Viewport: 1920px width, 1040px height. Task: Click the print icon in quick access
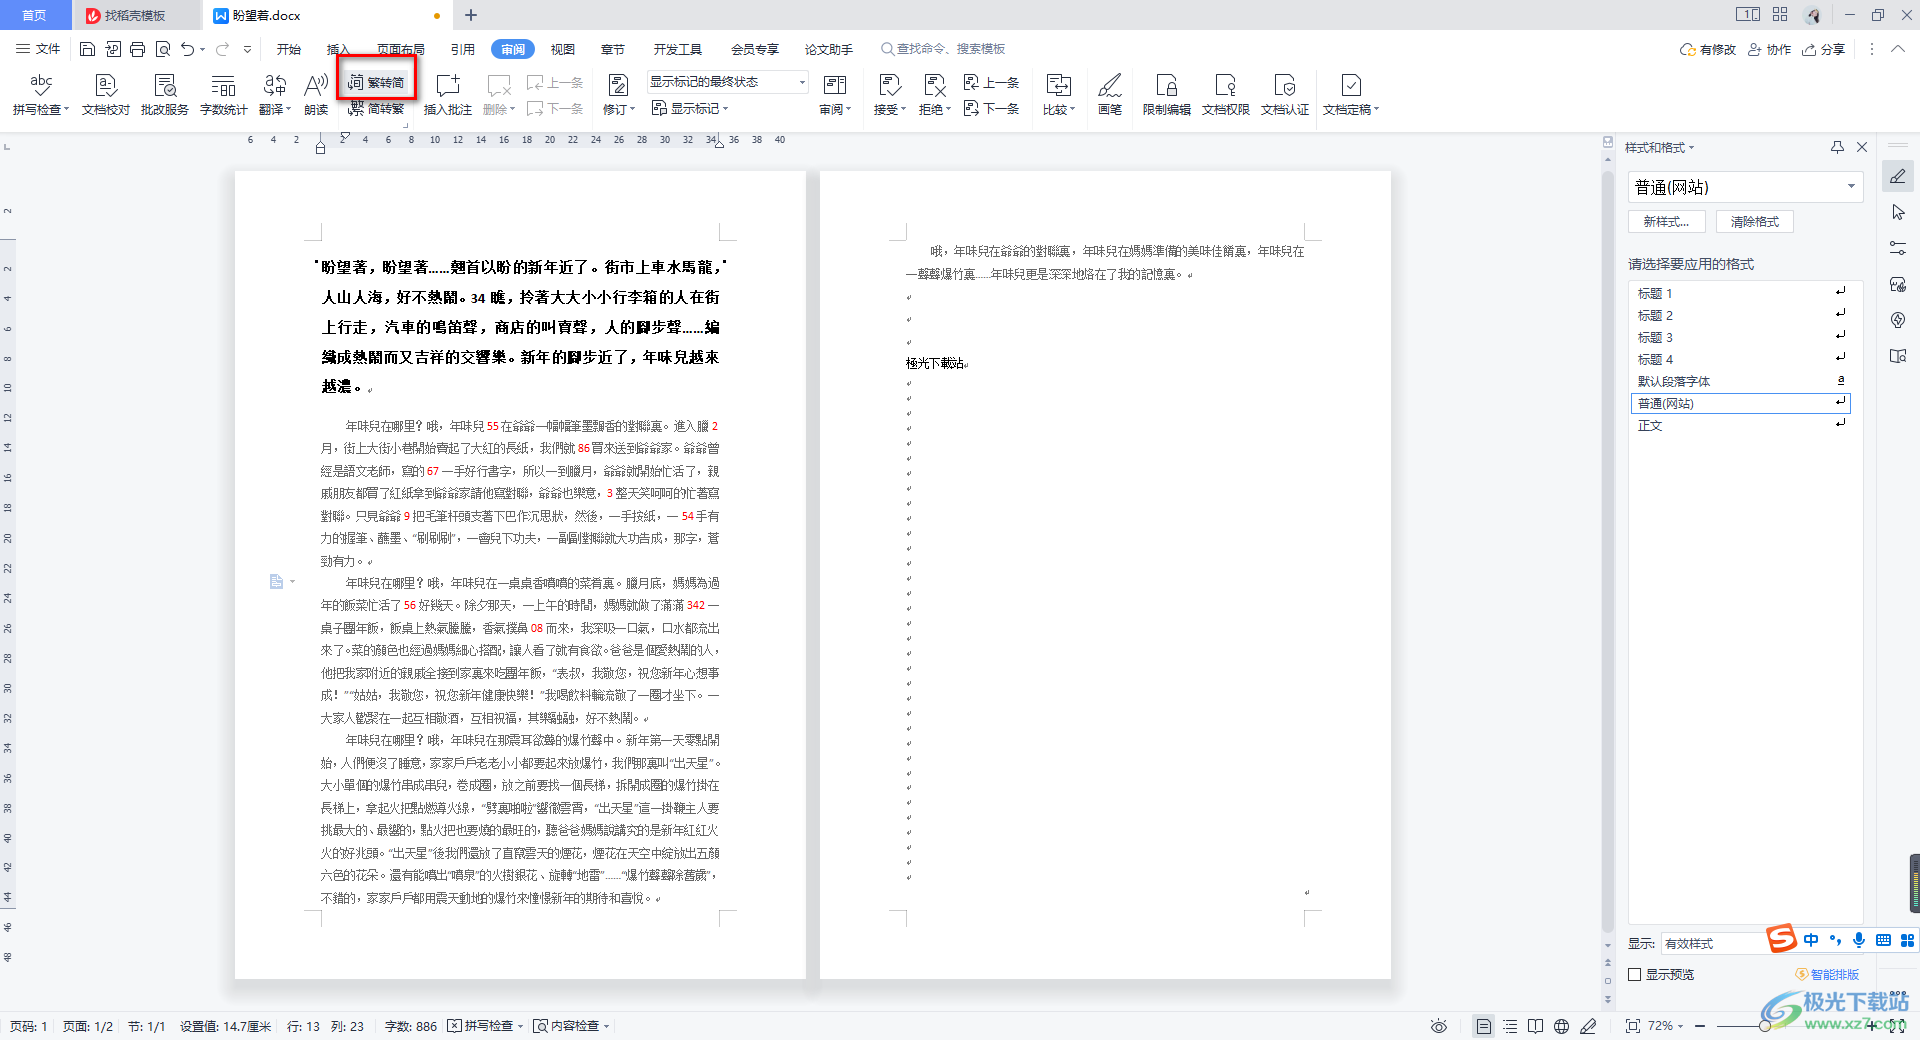pos(138,49)
